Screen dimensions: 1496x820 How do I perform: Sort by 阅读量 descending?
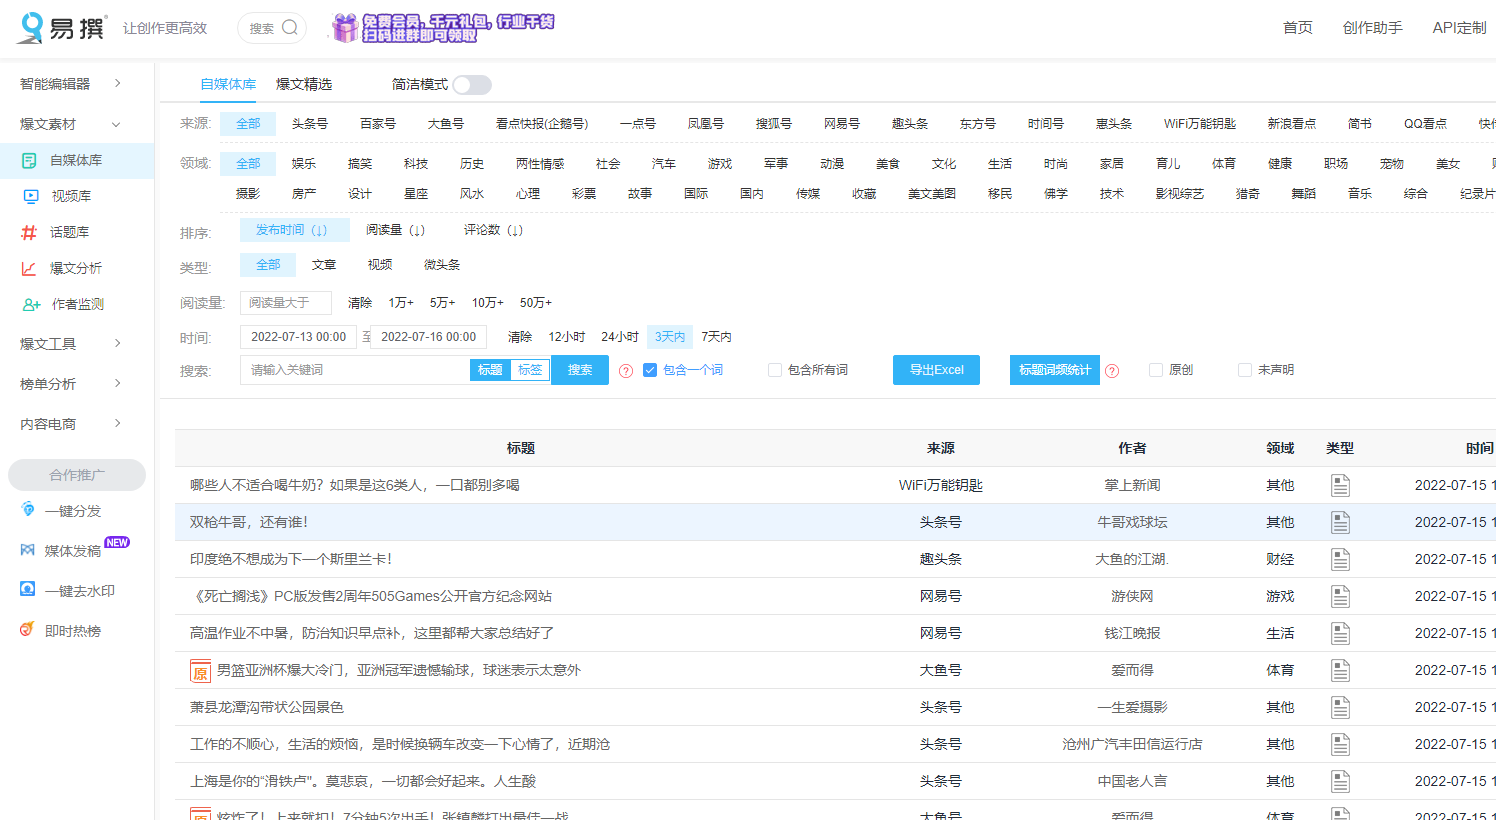coord(396,230)
